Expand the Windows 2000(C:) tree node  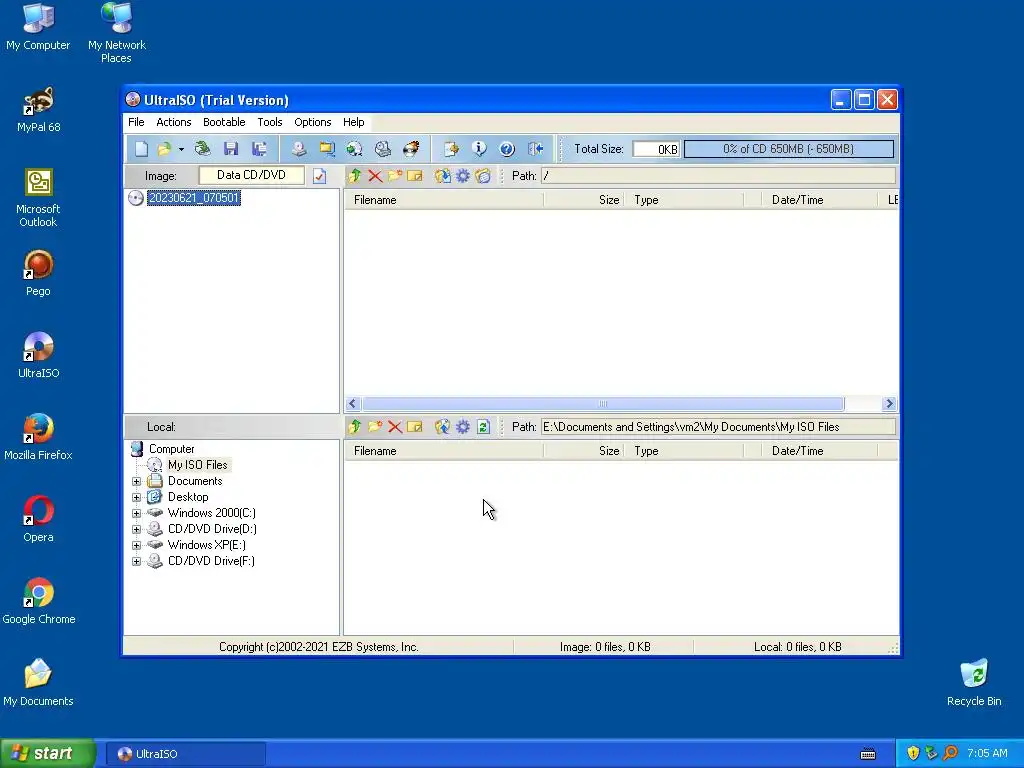136,513
